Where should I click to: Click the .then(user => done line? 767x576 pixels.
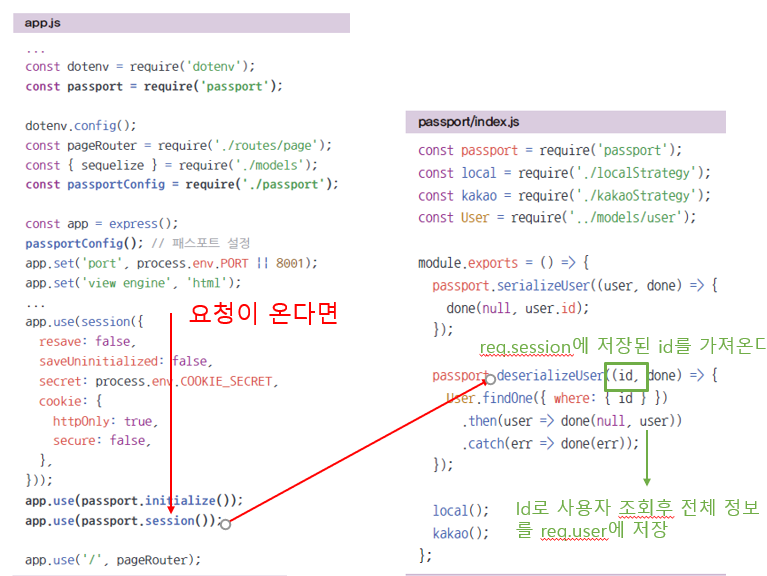click(x=571, y=421)
